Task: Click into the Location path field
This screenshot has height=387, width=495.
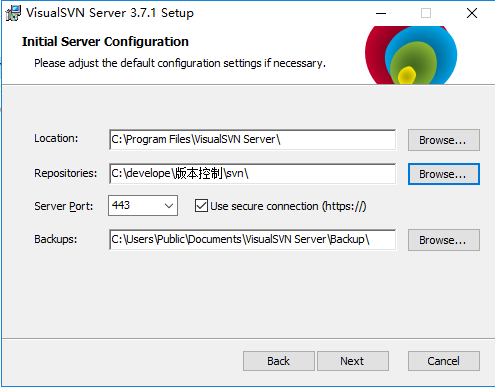Action: point(253,140)
